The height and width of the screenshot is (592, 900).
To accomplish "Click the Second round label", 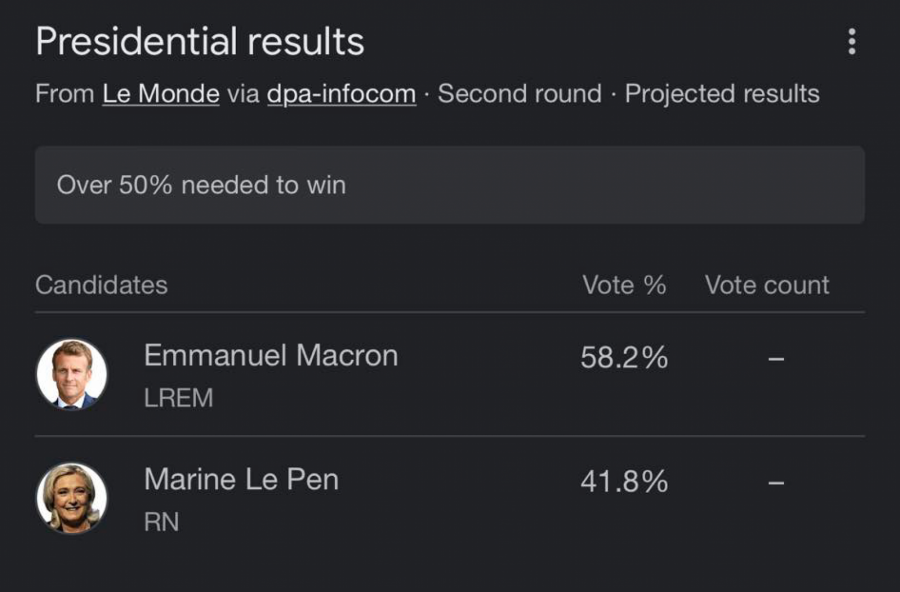I will pos(520,94).
